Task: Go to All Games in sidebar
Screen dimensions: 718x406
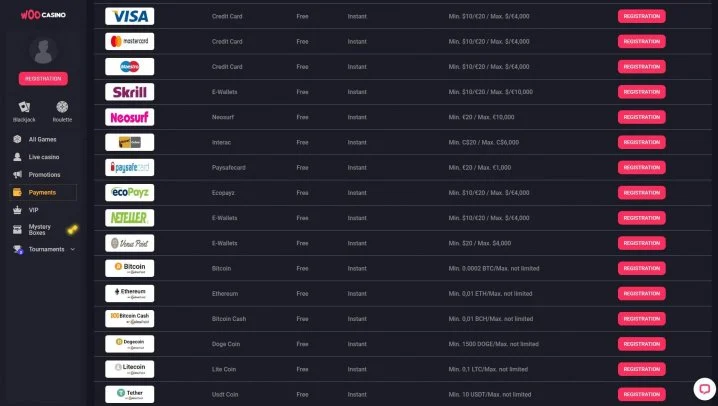Action: pyautogui.click(x=42, y=139)
